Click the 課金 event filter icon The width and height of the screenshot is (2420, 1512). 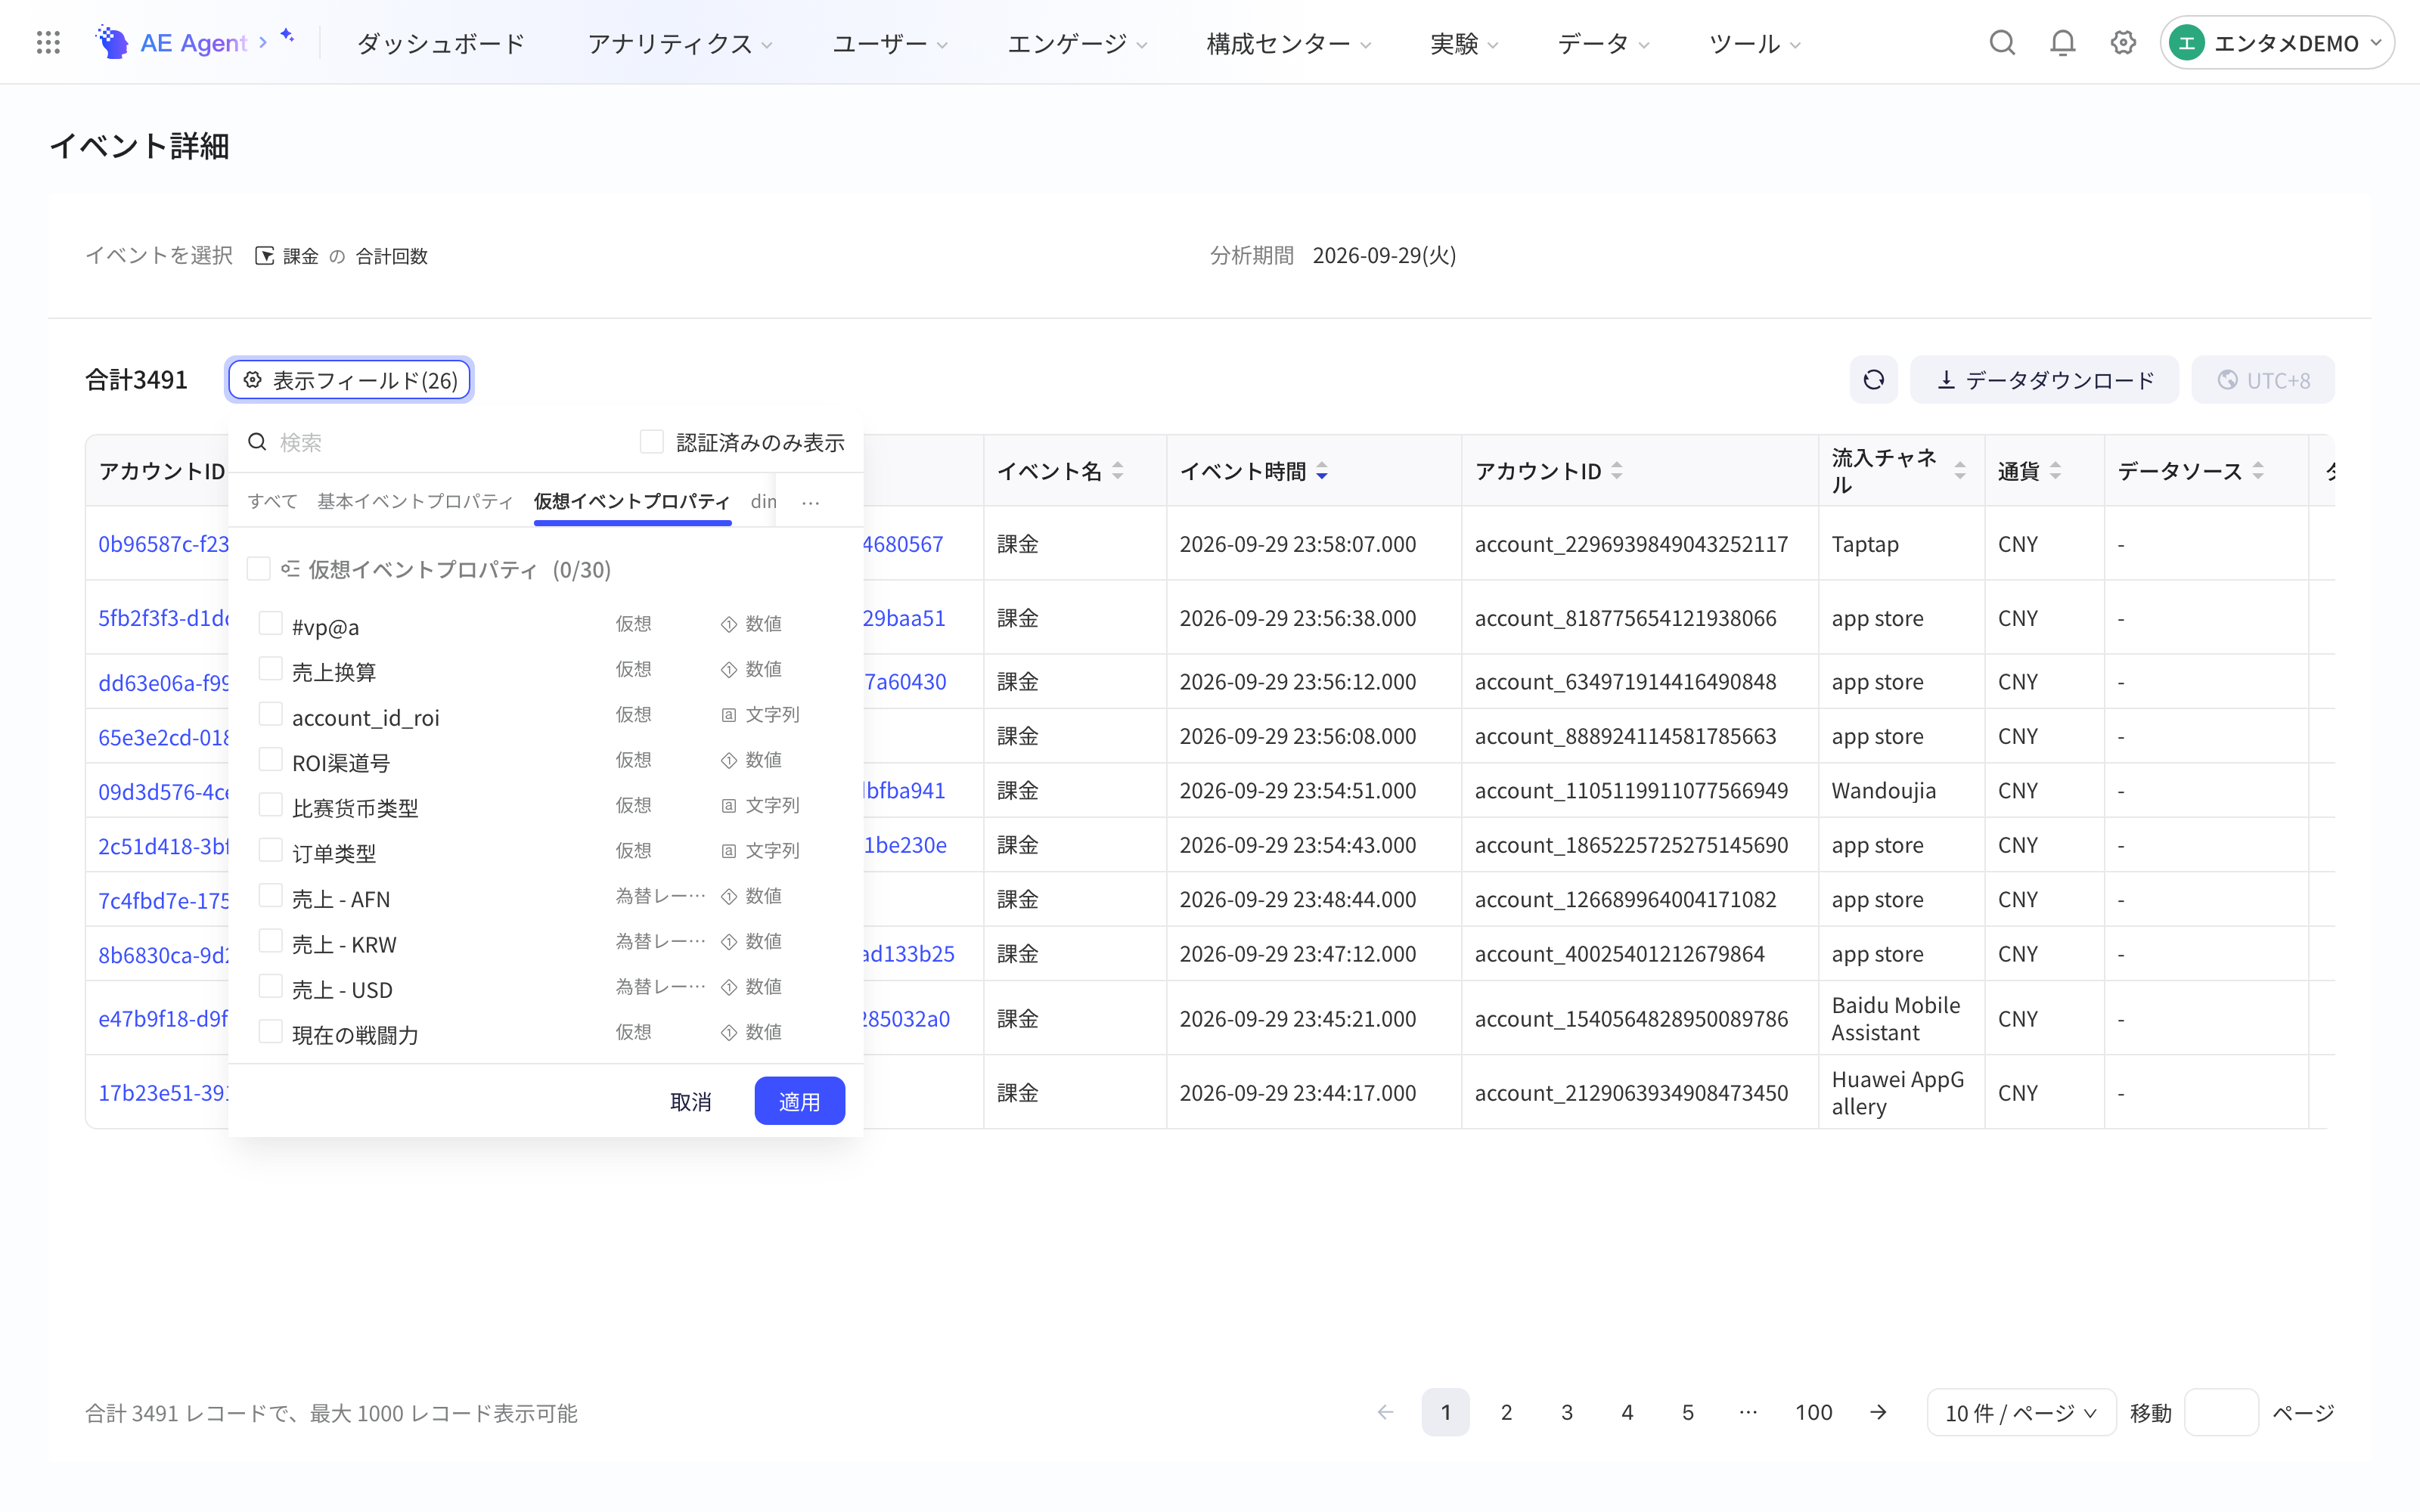(x=264, y=256)
